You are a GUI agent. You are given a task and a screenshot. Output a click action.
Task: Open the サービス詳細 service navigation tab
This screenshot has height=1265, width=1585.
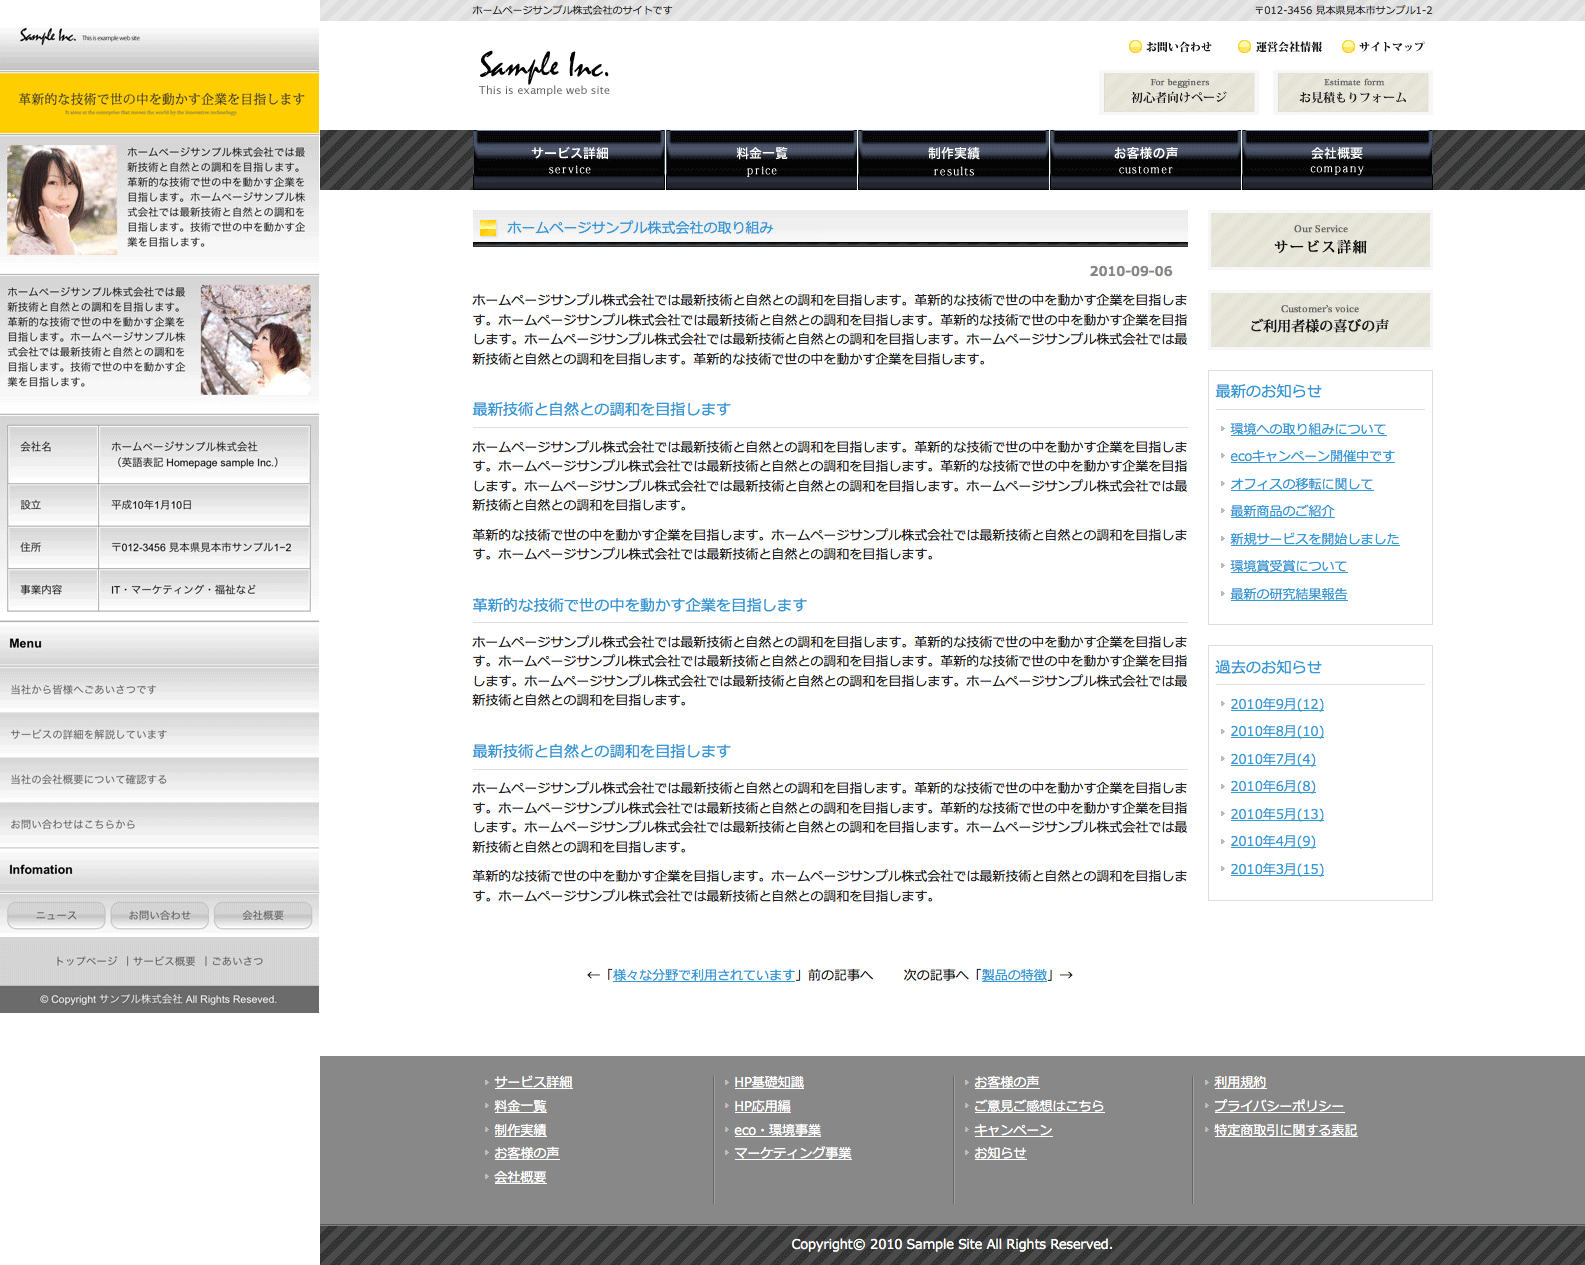(569, 160)
